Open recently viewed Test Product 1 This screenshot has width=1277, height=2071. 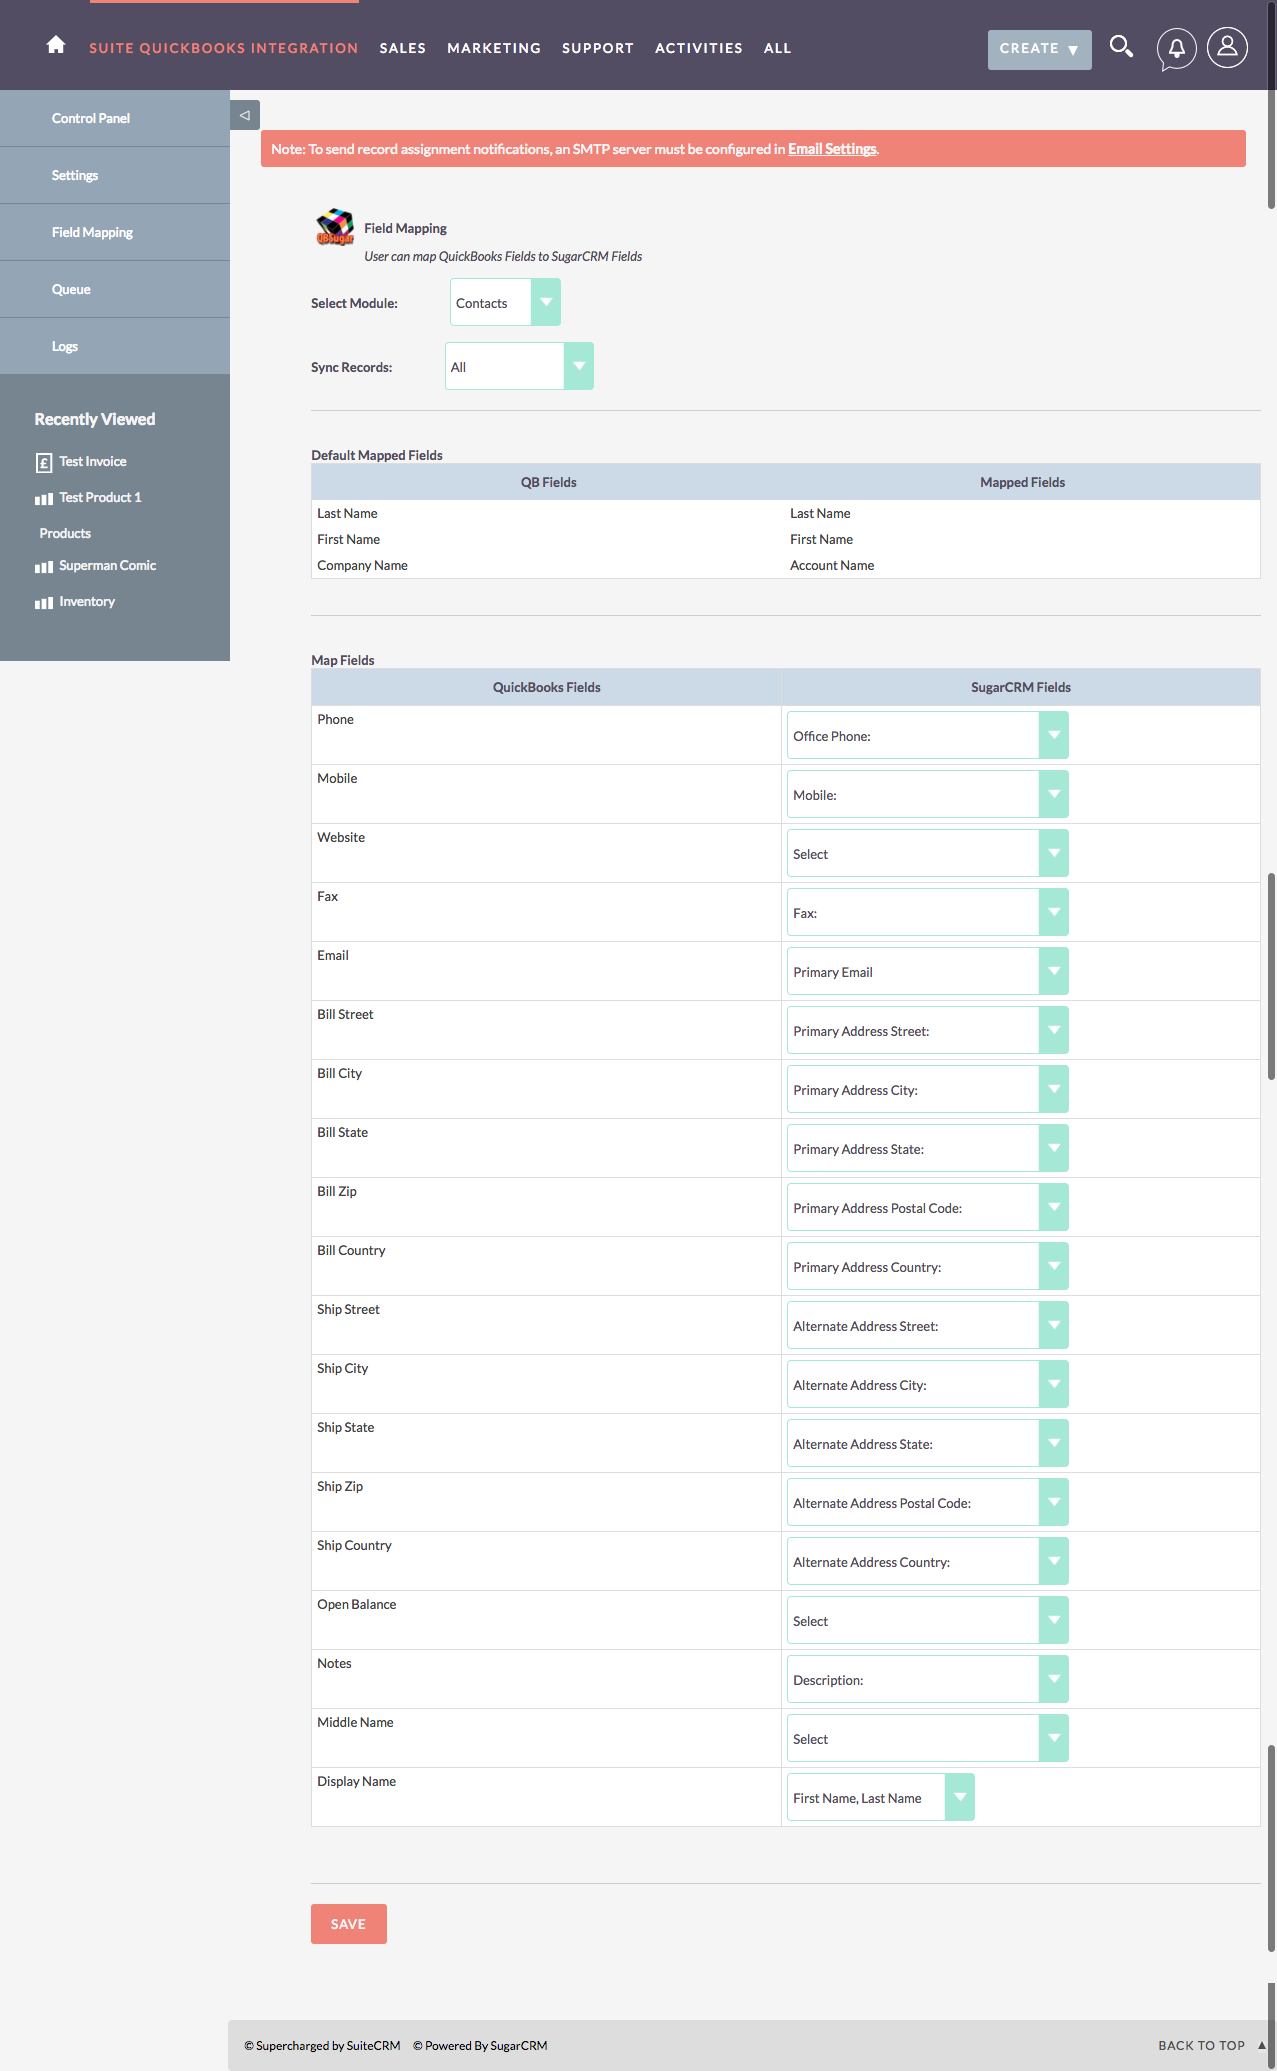pyautogui.click(x=100, y=498)
